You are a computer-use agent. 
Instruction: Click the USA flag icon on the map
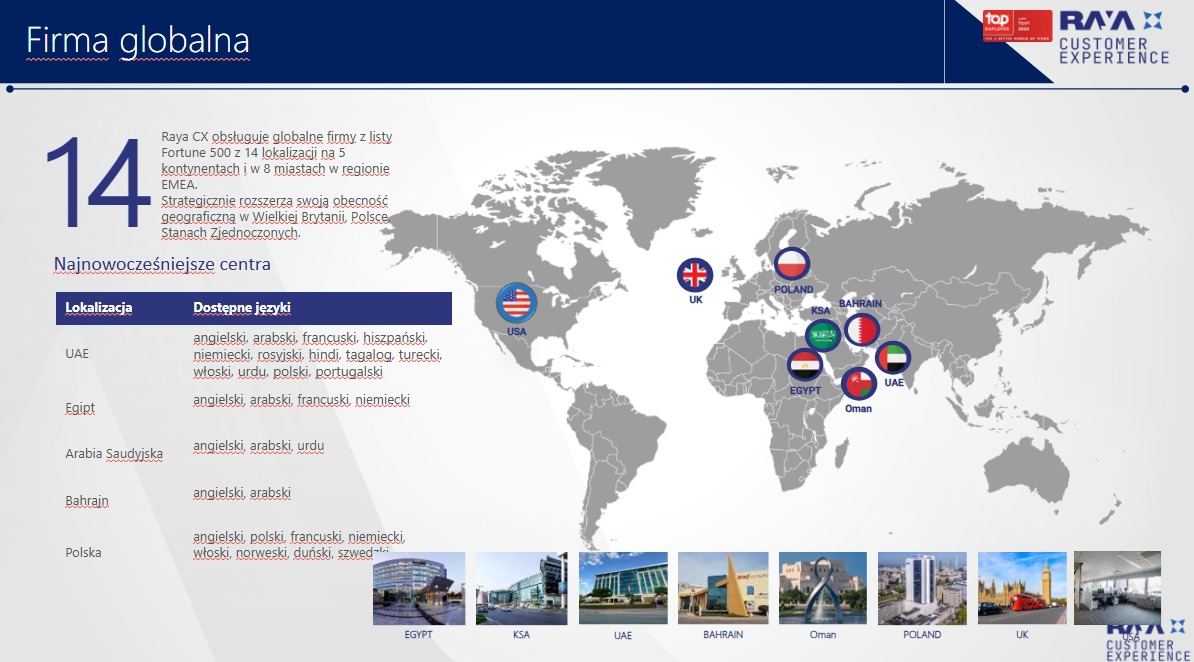point(516,303)
